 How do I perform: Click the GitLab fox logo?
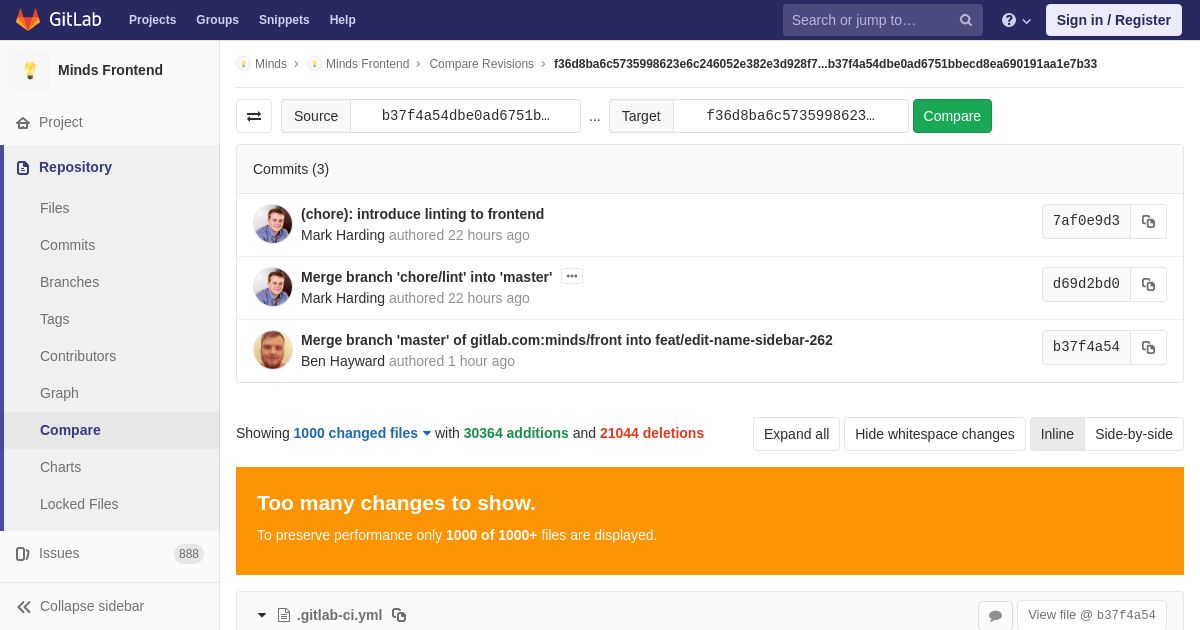[28, 20]
